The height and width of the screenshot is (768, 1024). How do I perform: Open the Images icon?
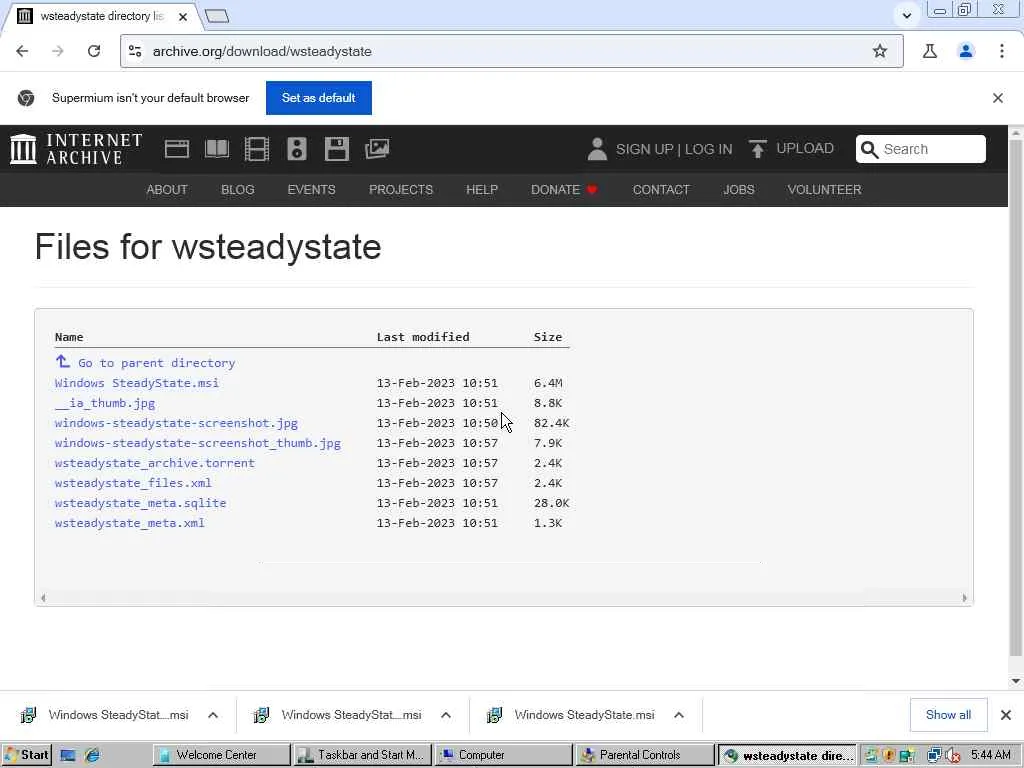pos(377,149)
